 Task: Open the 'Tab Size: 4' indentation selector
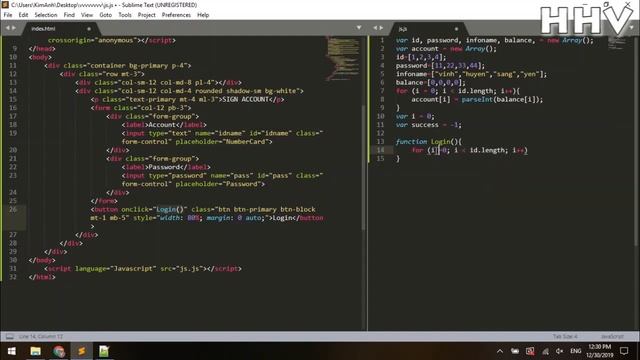pyautogui.click(x=565, y=336)
